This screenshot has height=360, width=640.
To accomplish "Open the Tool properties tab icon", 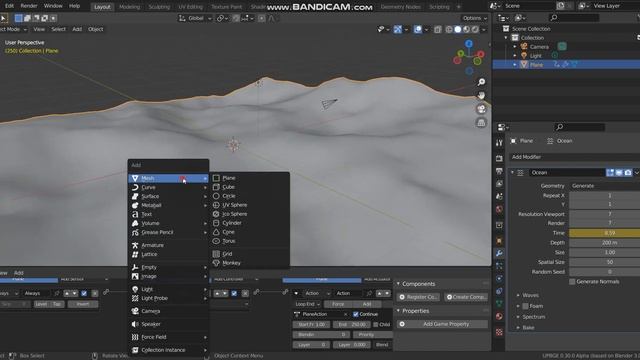I will [x=499, y=143].
